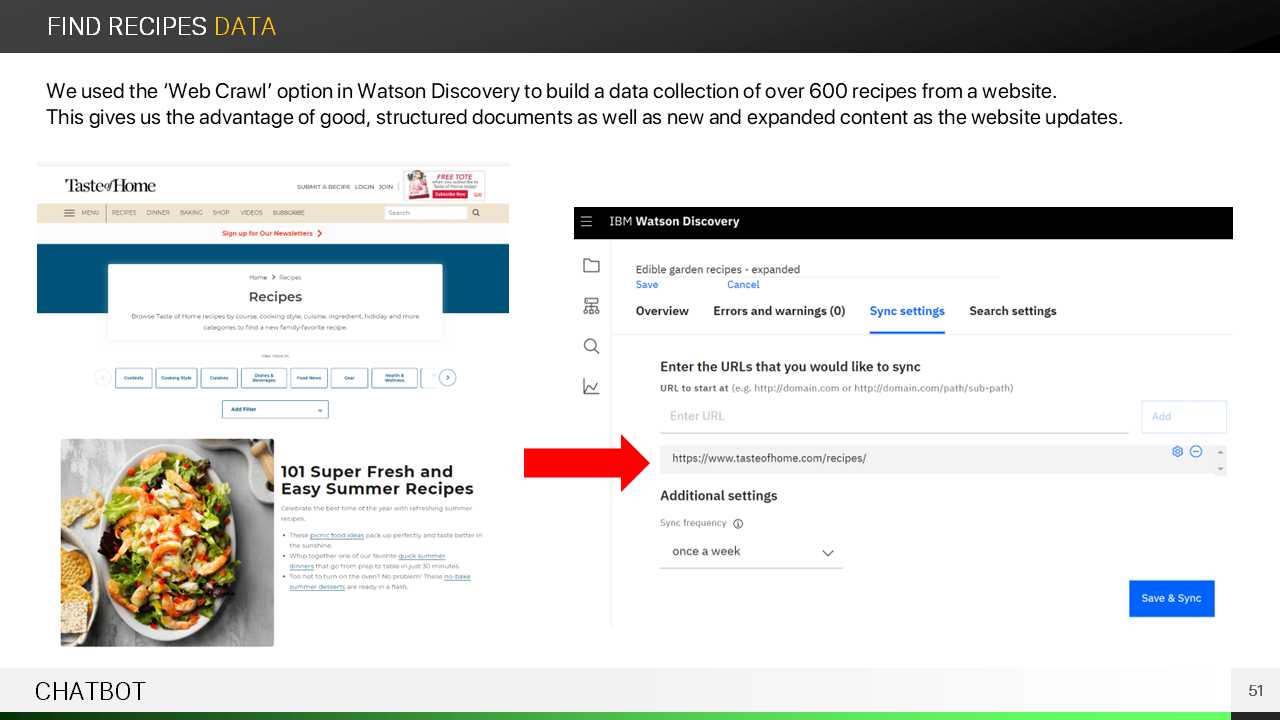Viewport: 1280px width, 720px height.
Task: Click the URL list scrollbar down arrow
Action: (1220, 468)
